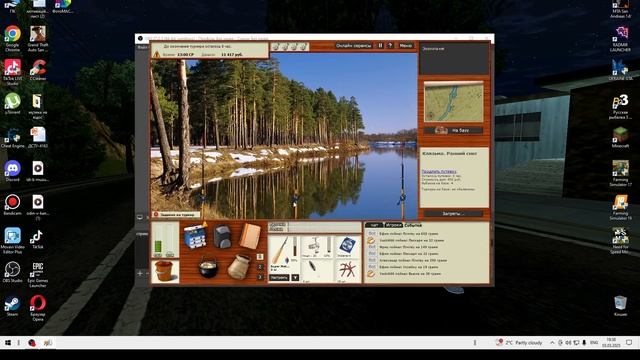
Task: Click the warning triangle in status panel
Action: point(156,54)
